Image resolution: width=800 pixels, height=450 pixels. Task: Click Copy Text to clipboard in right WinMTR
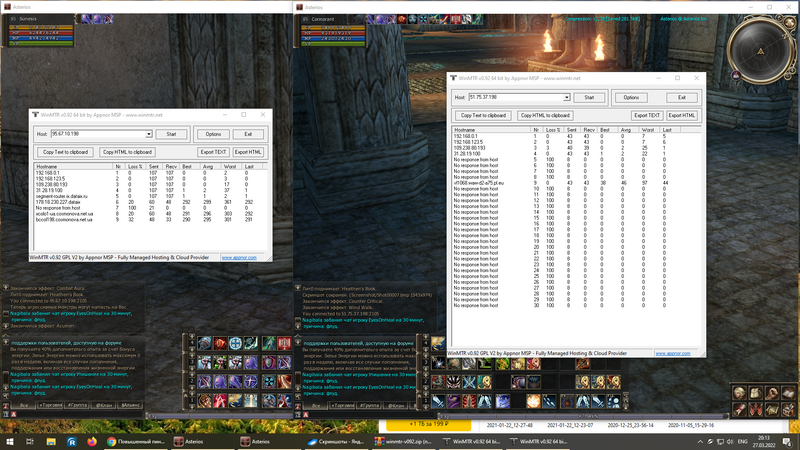click(x=485, y=115)
